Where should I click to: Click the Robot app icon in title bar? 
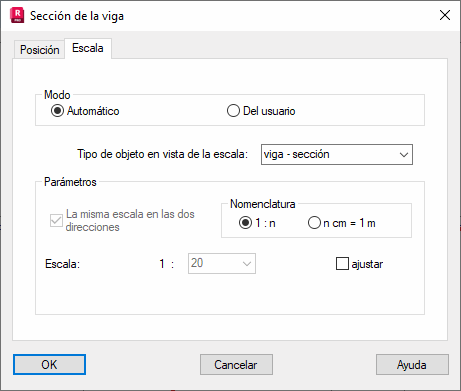17,16
